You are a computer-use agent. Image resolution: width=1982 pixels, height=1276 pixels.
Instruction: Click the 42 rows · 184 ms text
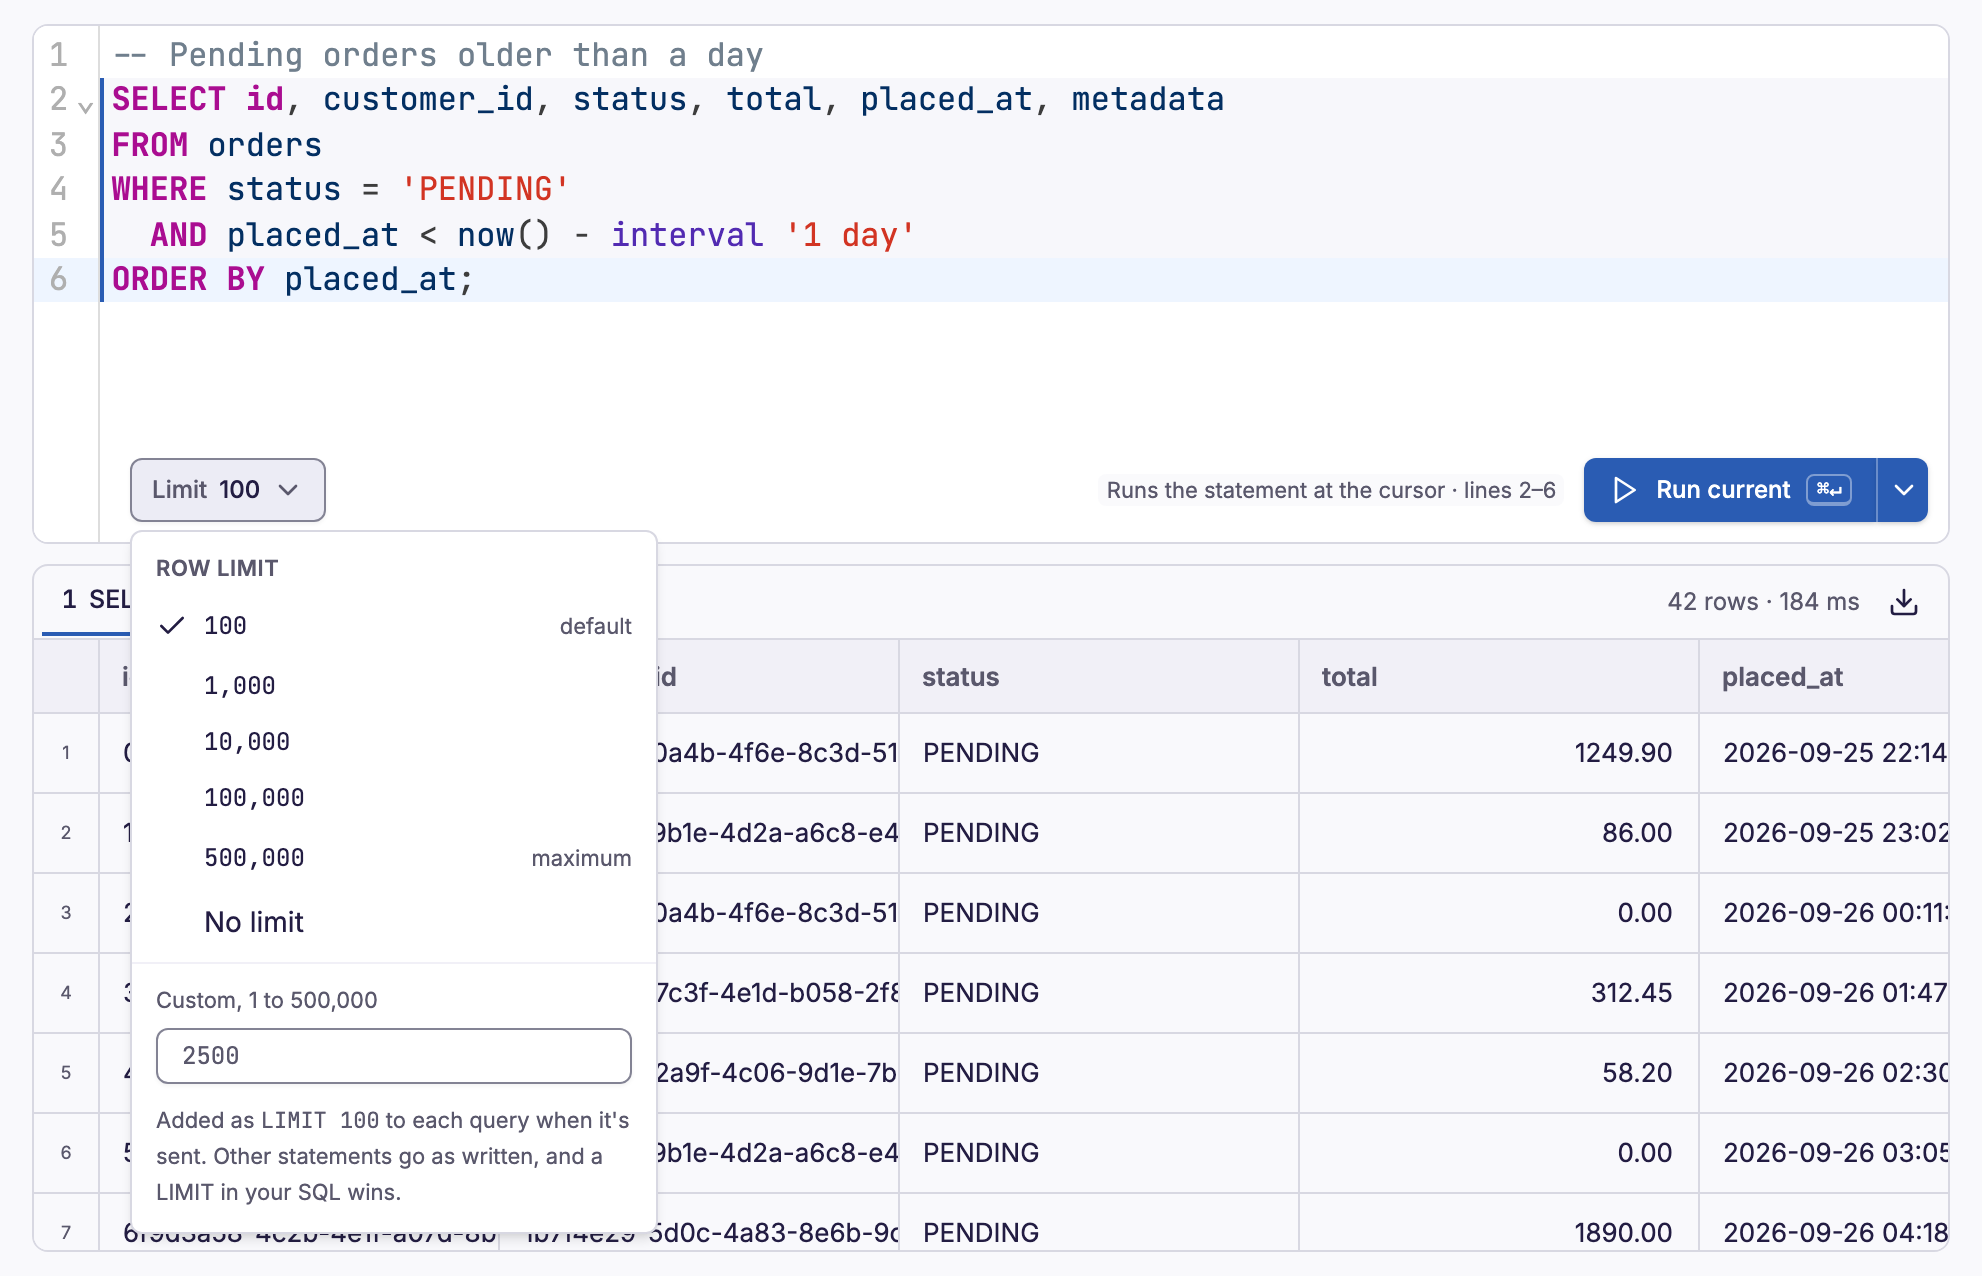(1763, 602)
